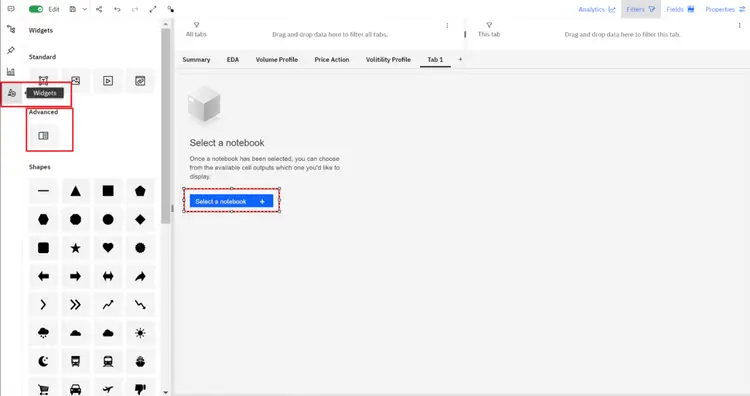Redo the last action
This screenshot has height=396, width=750.
tap(135, 9)
